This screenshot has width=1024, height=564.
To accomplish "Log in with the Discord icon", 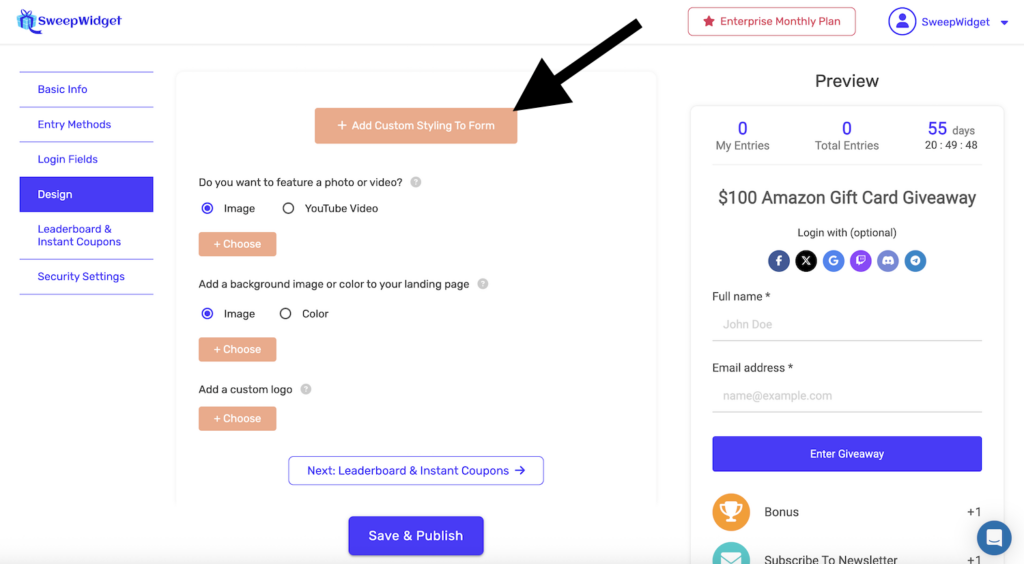I will tap(887, 262).
